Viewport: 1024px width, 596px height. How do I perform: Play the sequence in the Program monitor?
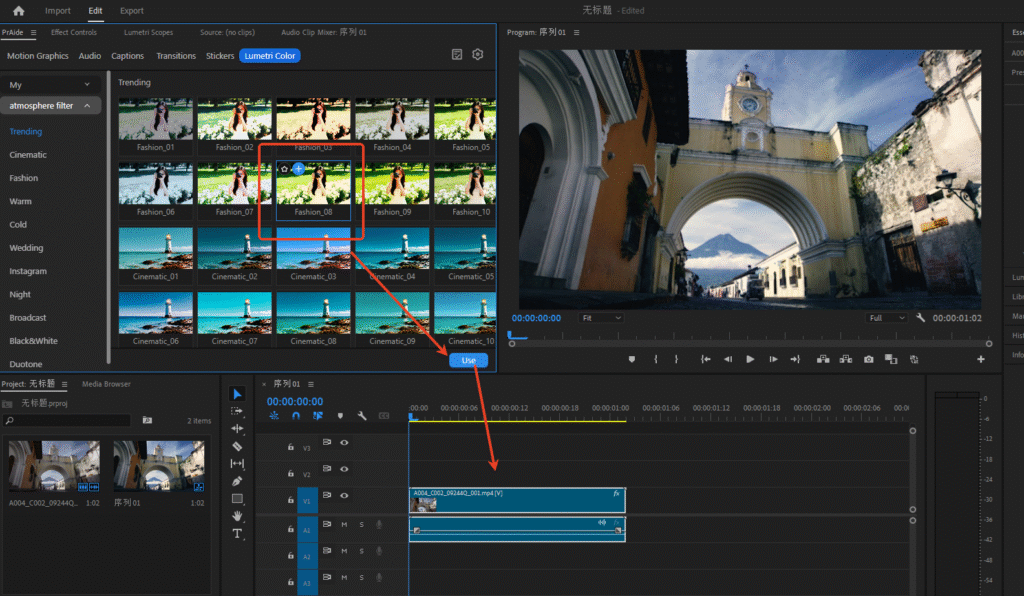tap(750, 358)
